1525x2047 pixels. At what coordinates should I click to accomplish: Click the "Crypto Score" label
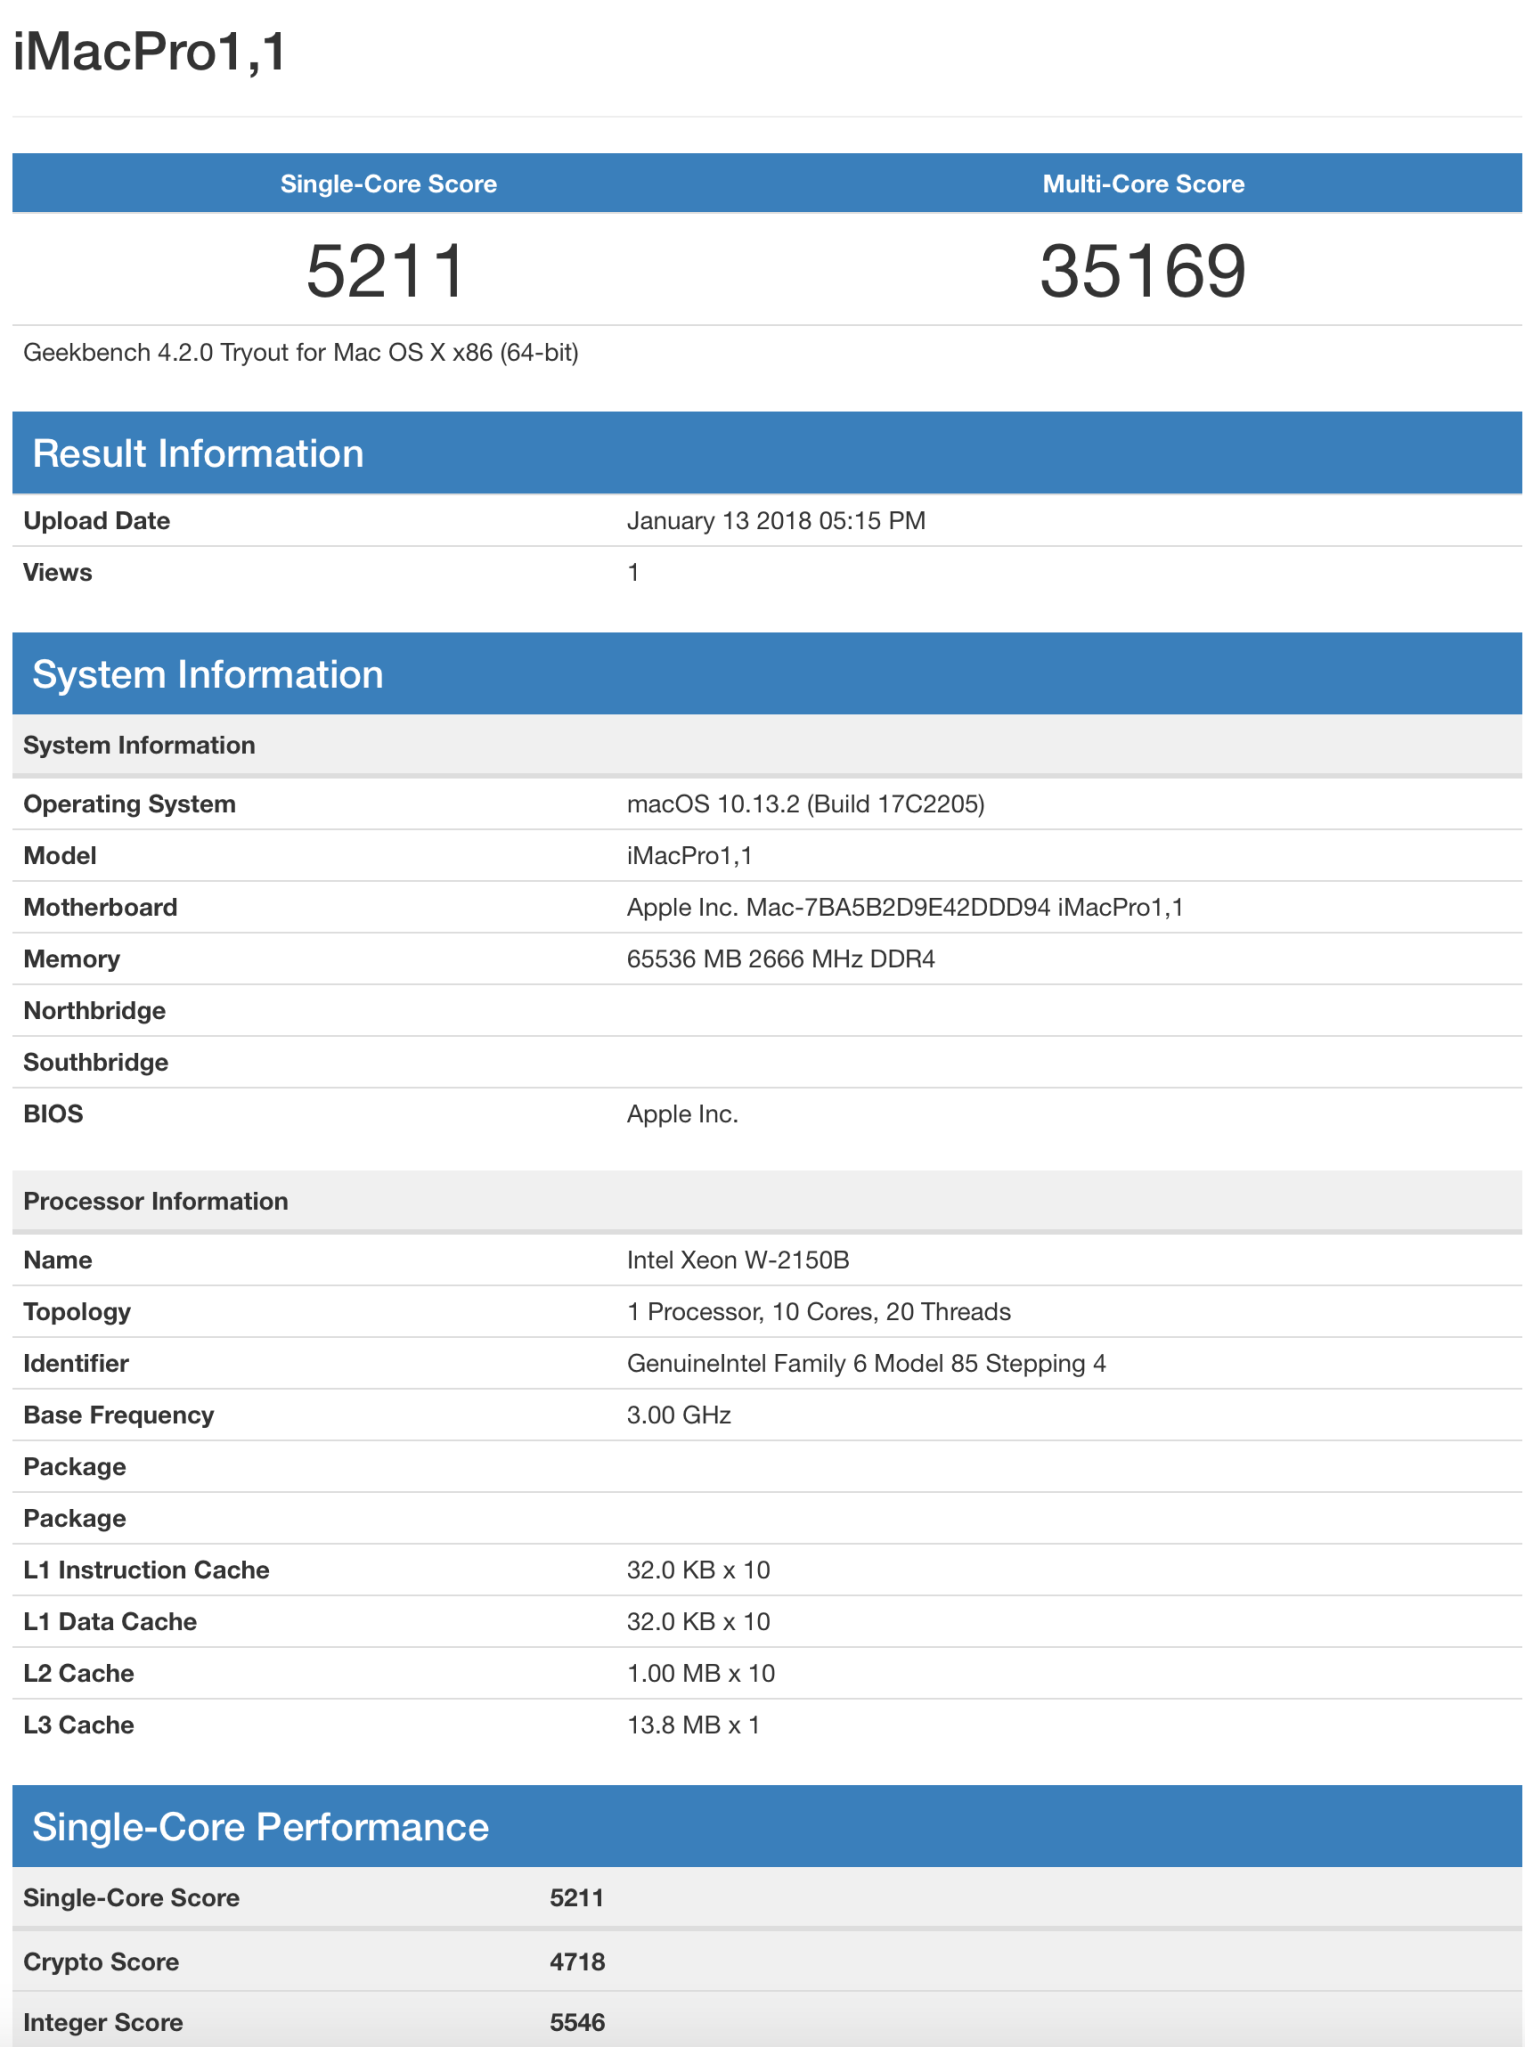(101, 1962)
